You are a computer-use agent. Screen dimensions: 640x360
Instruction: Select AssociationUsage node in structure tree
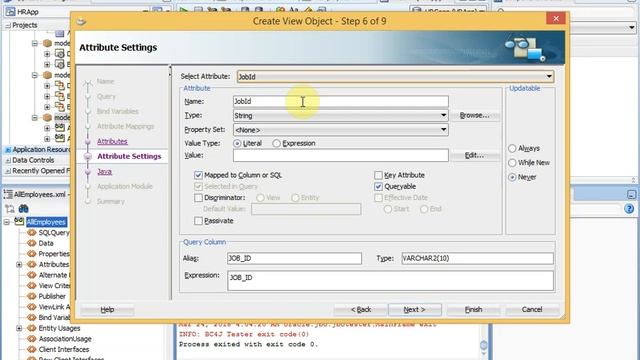click(x=65, y=339)
